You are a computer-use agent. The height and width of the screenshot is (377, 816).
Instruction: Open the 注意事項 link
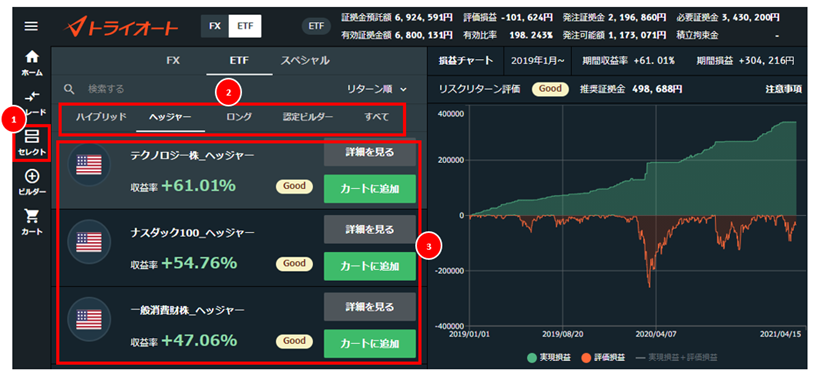pos(784,89)
